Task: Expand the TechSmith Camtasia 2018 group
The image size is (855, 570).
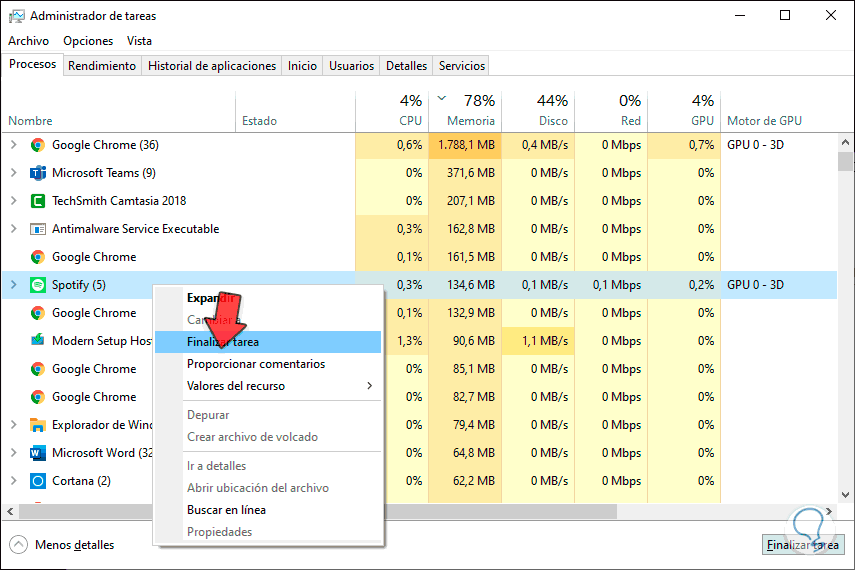Action: pos(14,201)
